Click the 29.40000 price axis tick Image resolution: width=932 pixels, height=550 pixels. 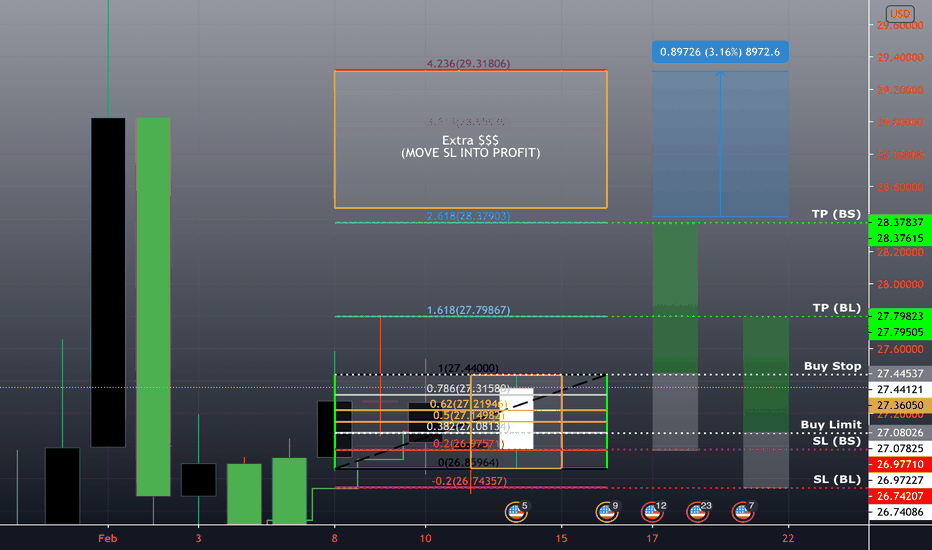point(900,57)
